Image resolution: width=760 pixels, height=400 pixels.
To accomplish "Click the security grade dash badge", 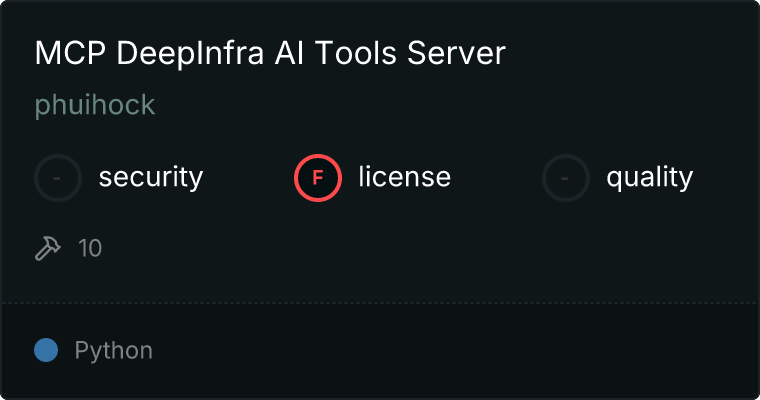I will pyautogui.click(x=58, y=178).
